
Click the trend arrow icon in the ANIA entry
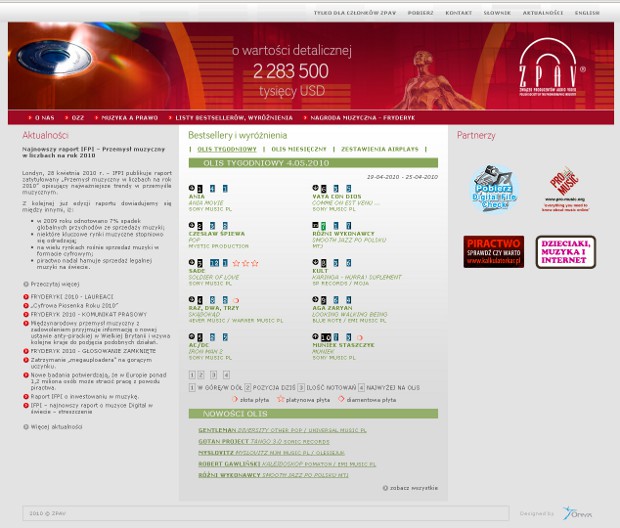point(192,188)
